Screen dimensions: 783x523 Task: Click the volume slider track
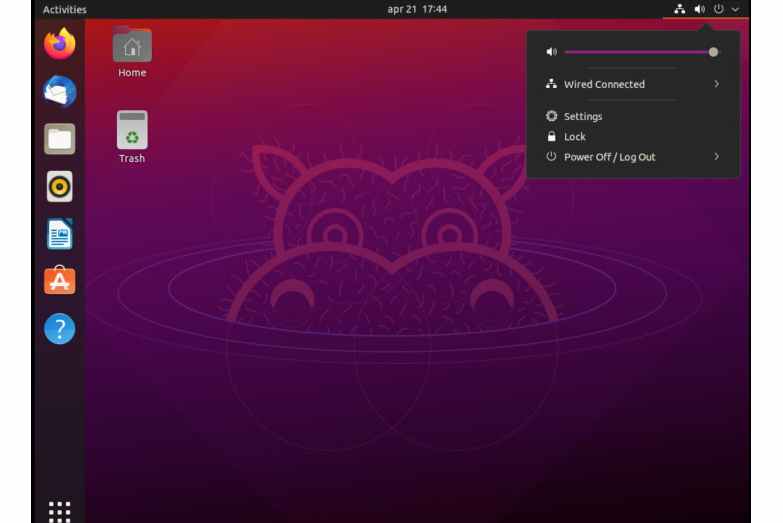point(638,52)
